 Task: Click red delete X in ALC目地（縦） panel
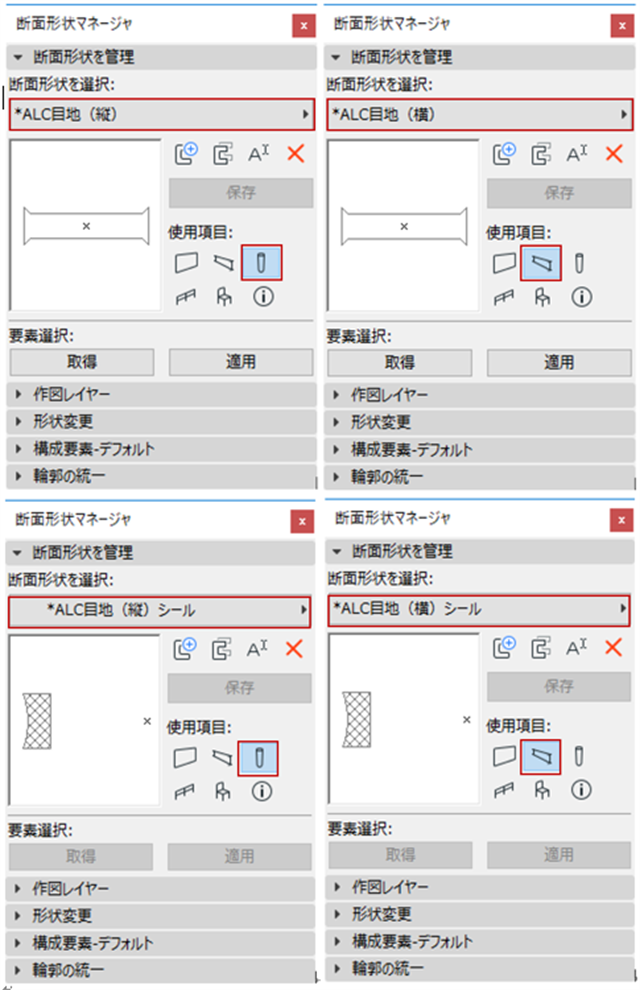(x=295, y=154)
